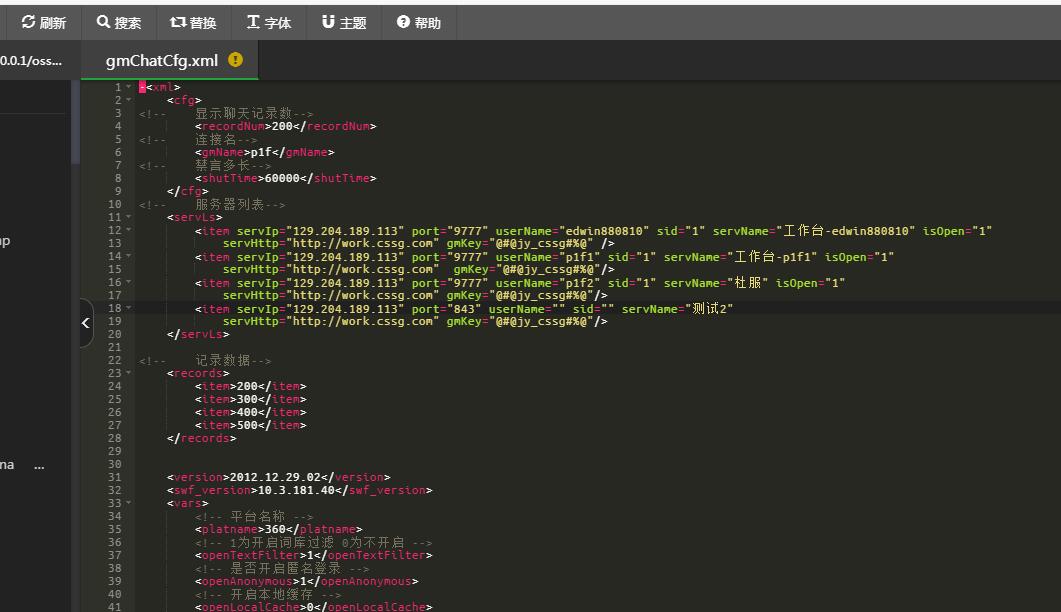
Task: Click the port value 843
Action: point(464,309)
